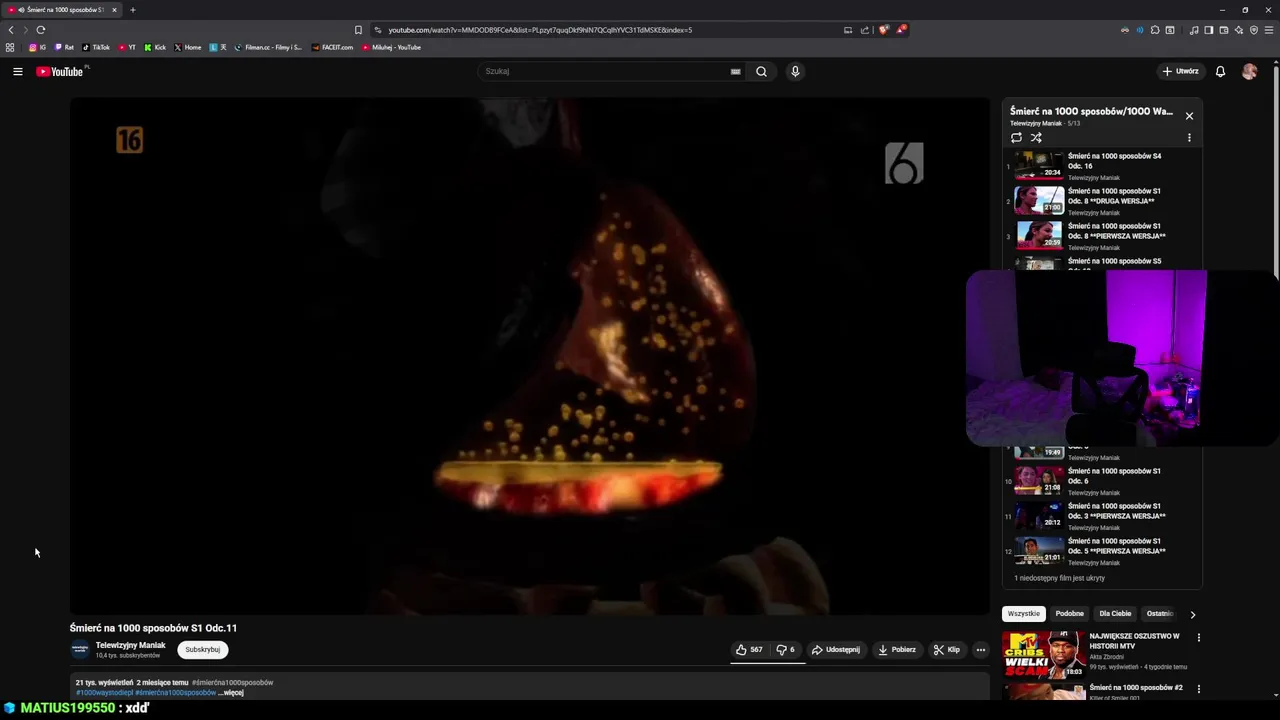
Task: Open a new browser tab
Action: tap(132, 10)
